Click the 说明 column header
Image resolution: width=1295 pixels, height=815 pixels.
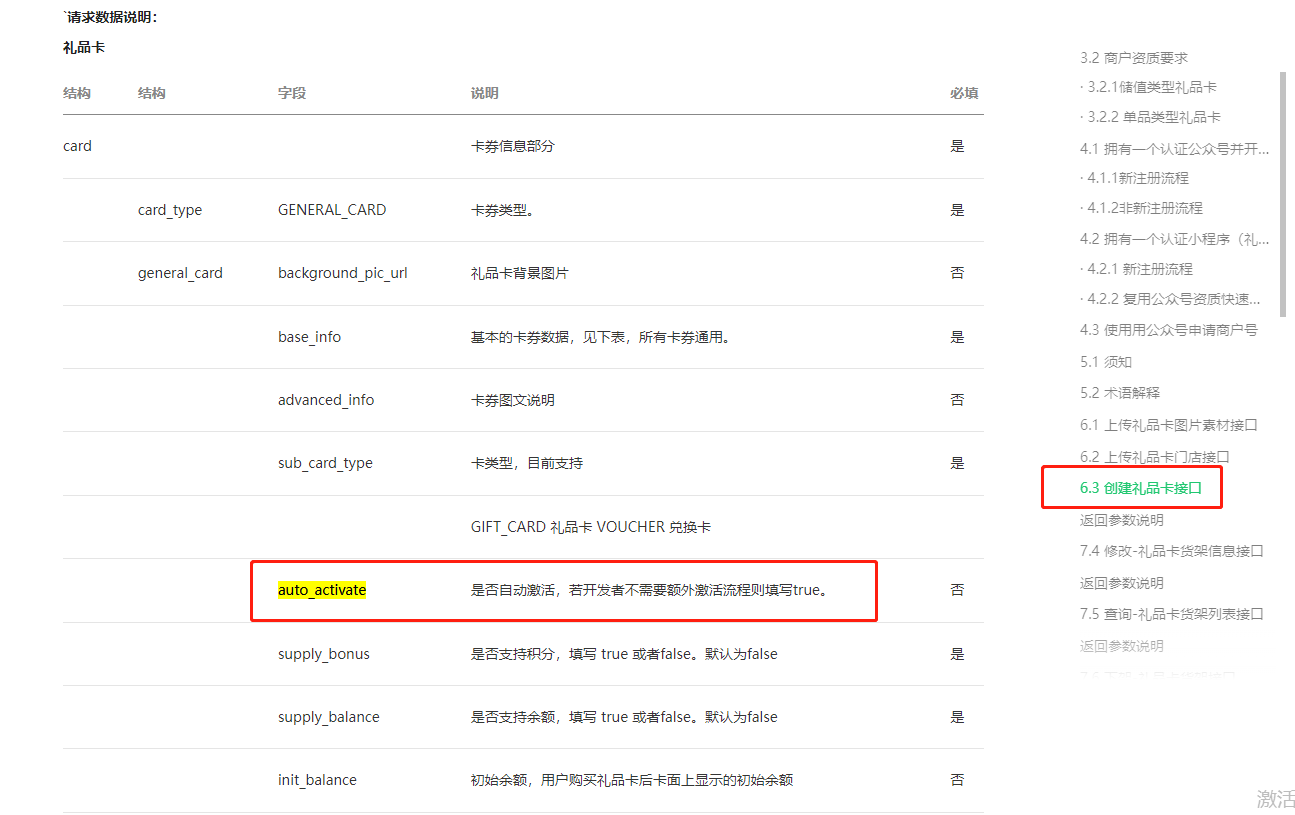pos(485,93)
